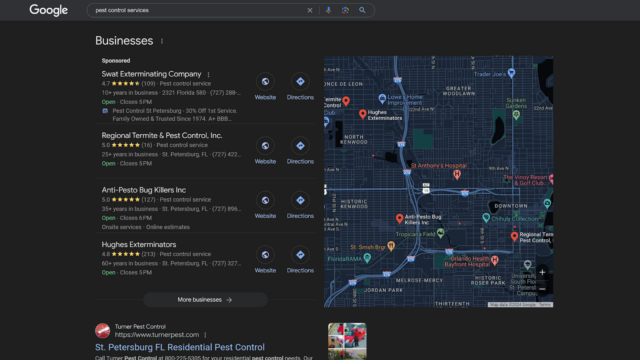Screen dimensions: 640x360
Task: Get directions to Regional Termite & Pest Control
Action: pyautogui.click(x=300, y=146)
